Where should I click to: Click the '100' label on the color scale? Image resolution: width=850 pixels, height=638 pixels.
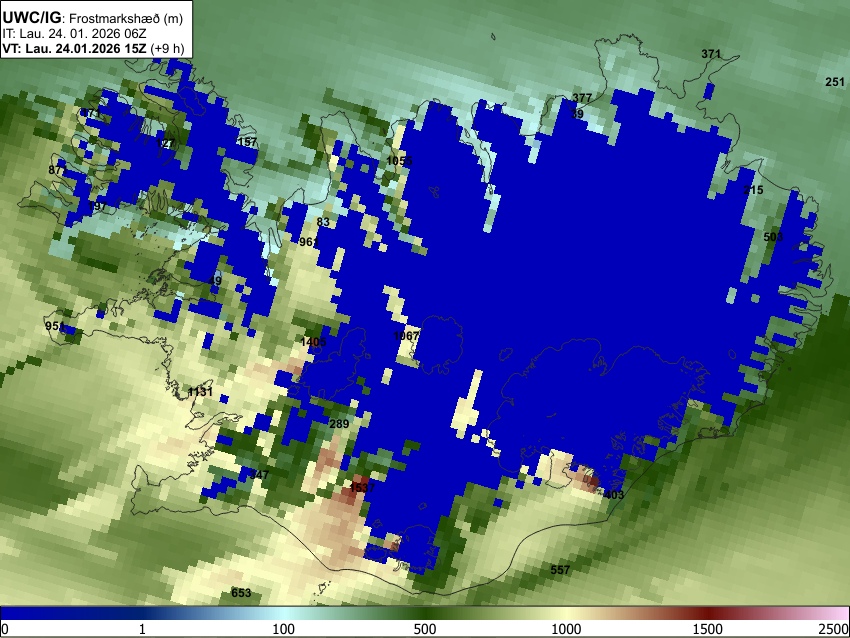[x=284, y=629]
